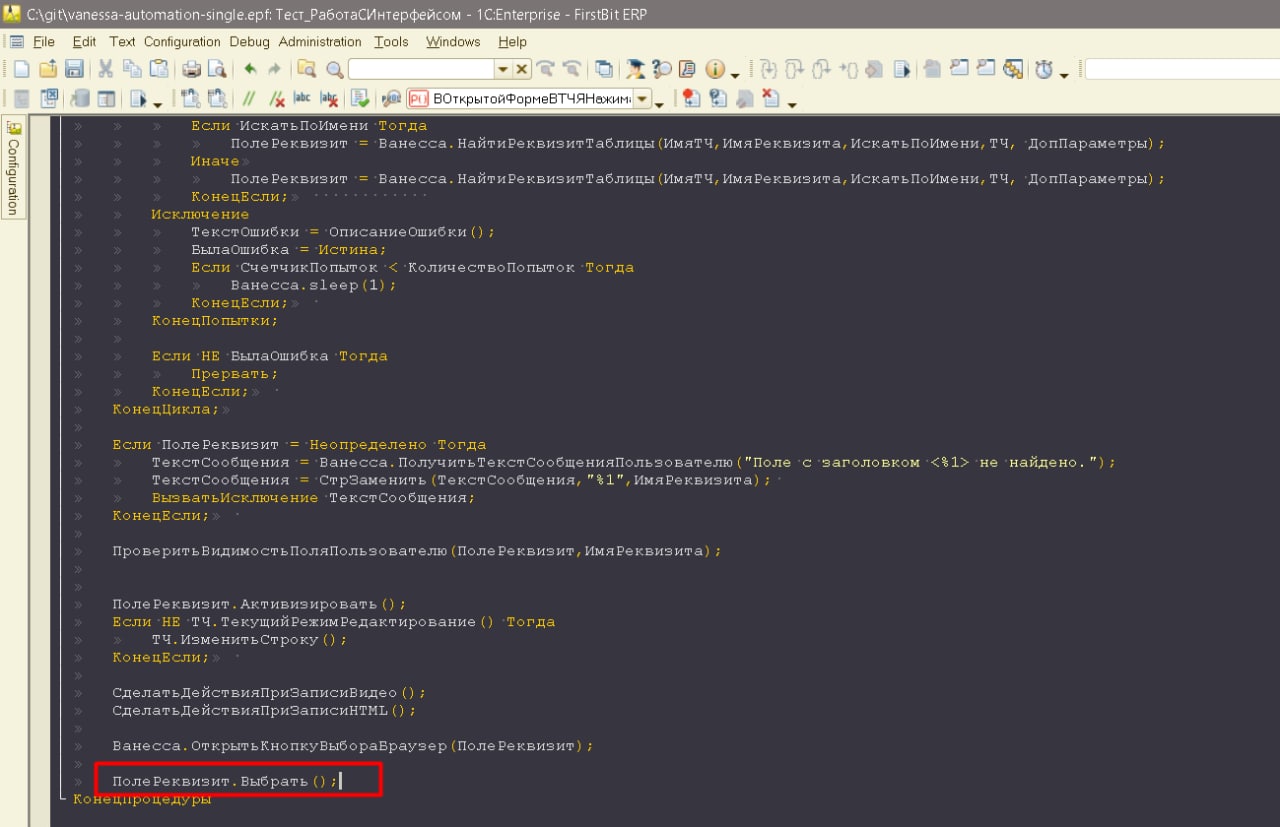The image size is (1280, 827).
Task: Click the 'abc' remove line break icon
Action: click(329, 98)
